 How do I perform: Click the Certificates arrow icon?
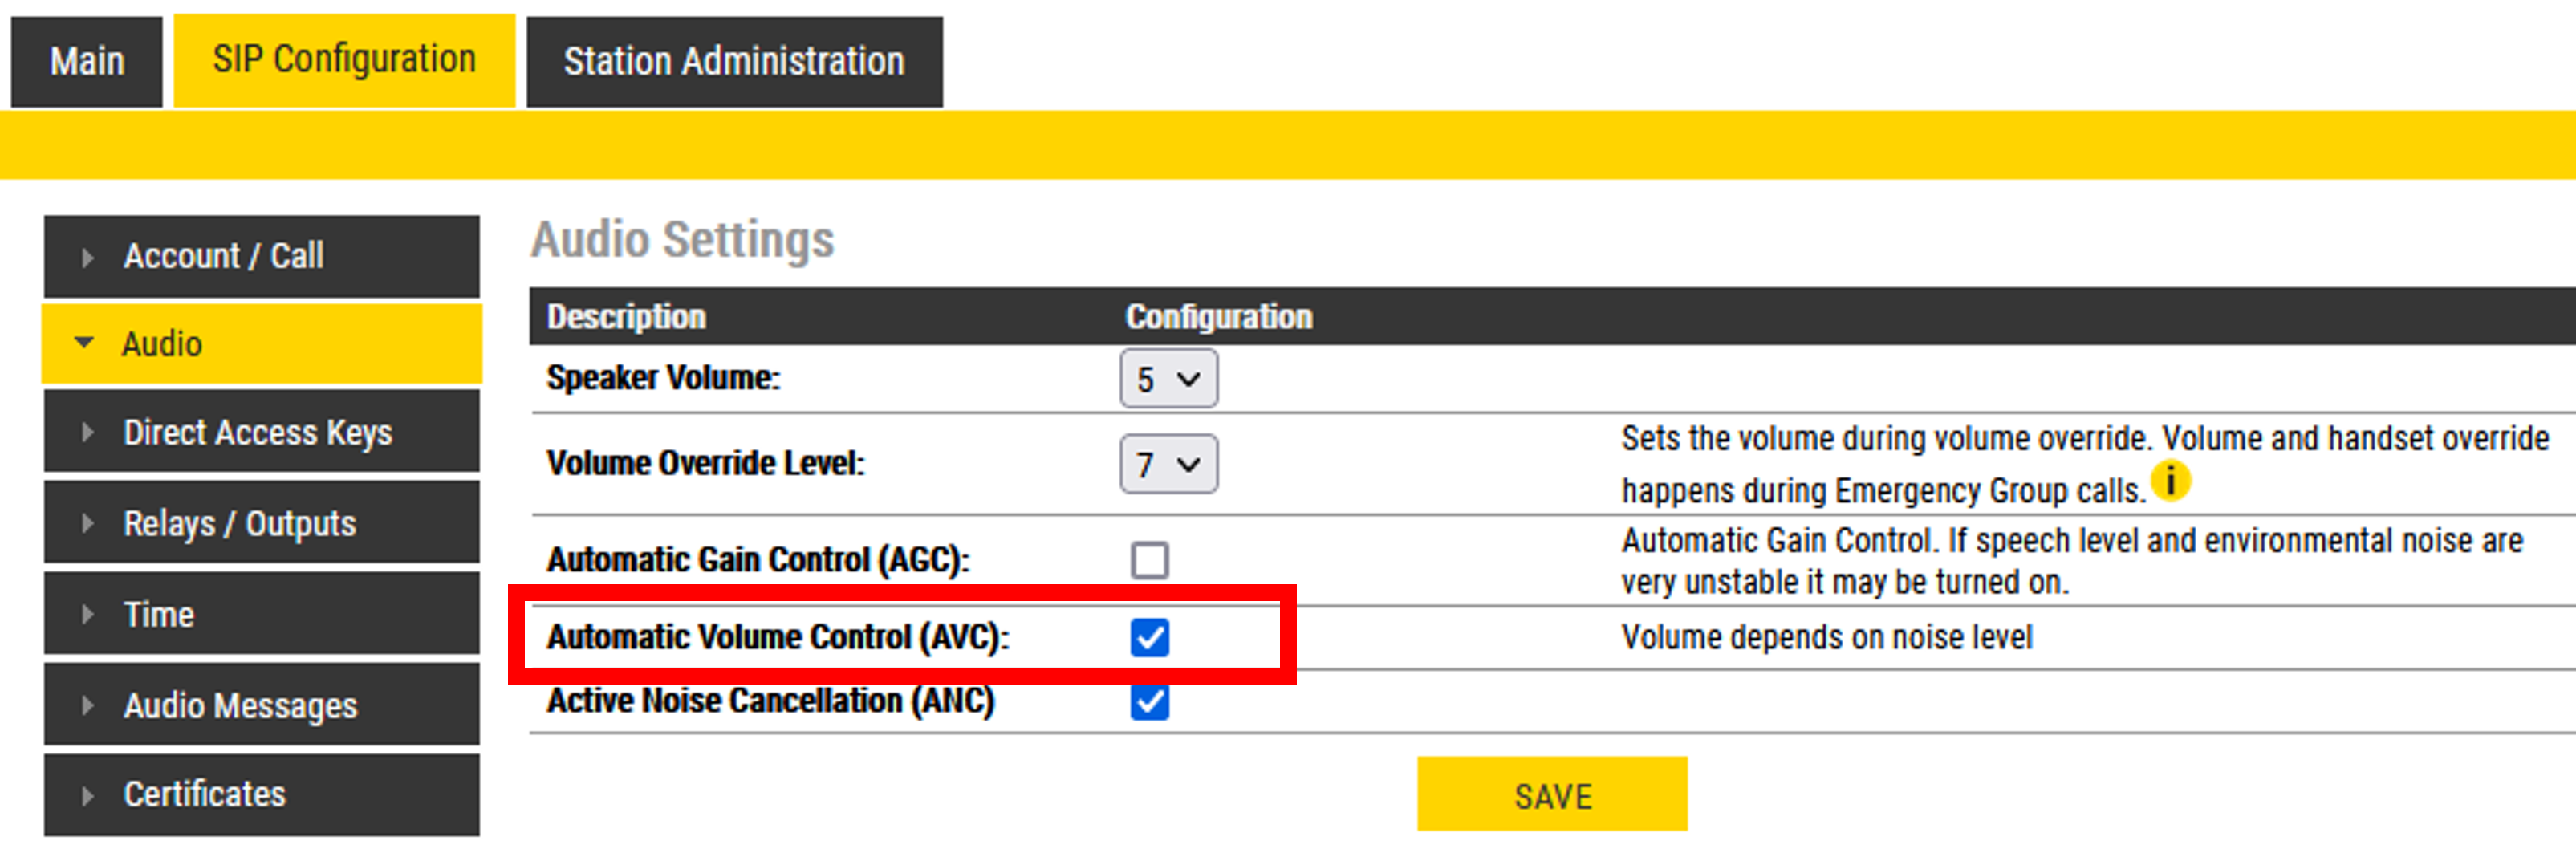tap(88, 796)
